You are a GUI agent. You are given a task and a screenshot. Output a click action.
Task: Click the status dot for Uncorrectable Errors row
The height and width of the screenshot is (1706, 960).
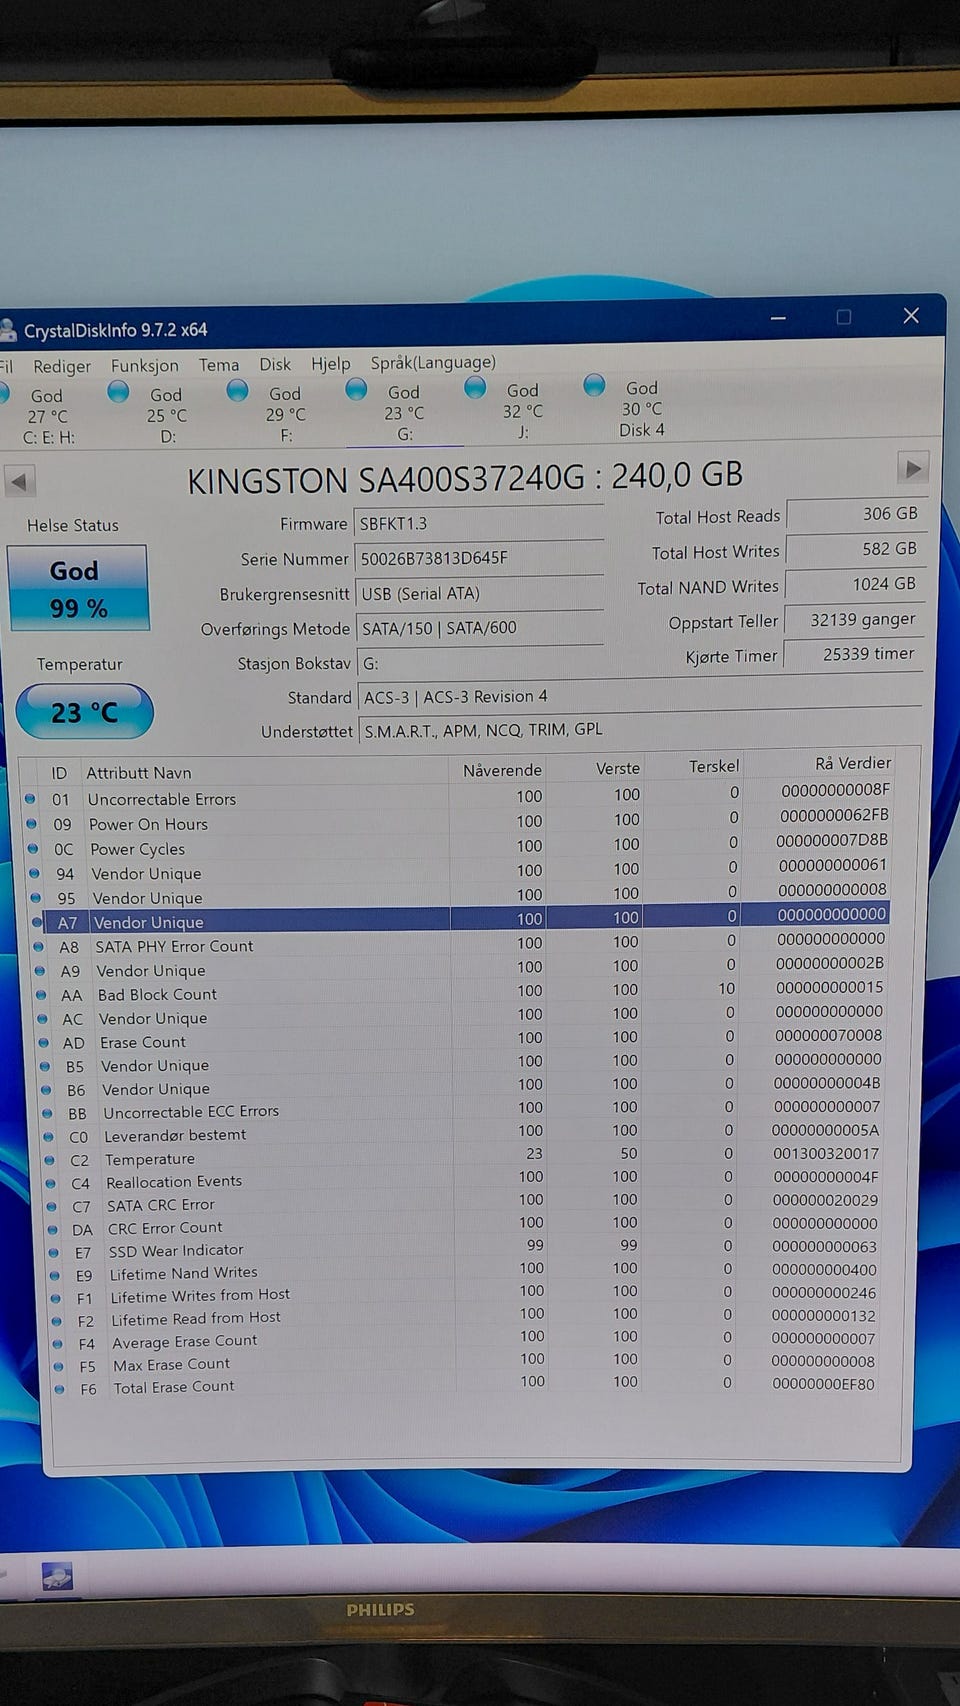[x=29, y=799]
